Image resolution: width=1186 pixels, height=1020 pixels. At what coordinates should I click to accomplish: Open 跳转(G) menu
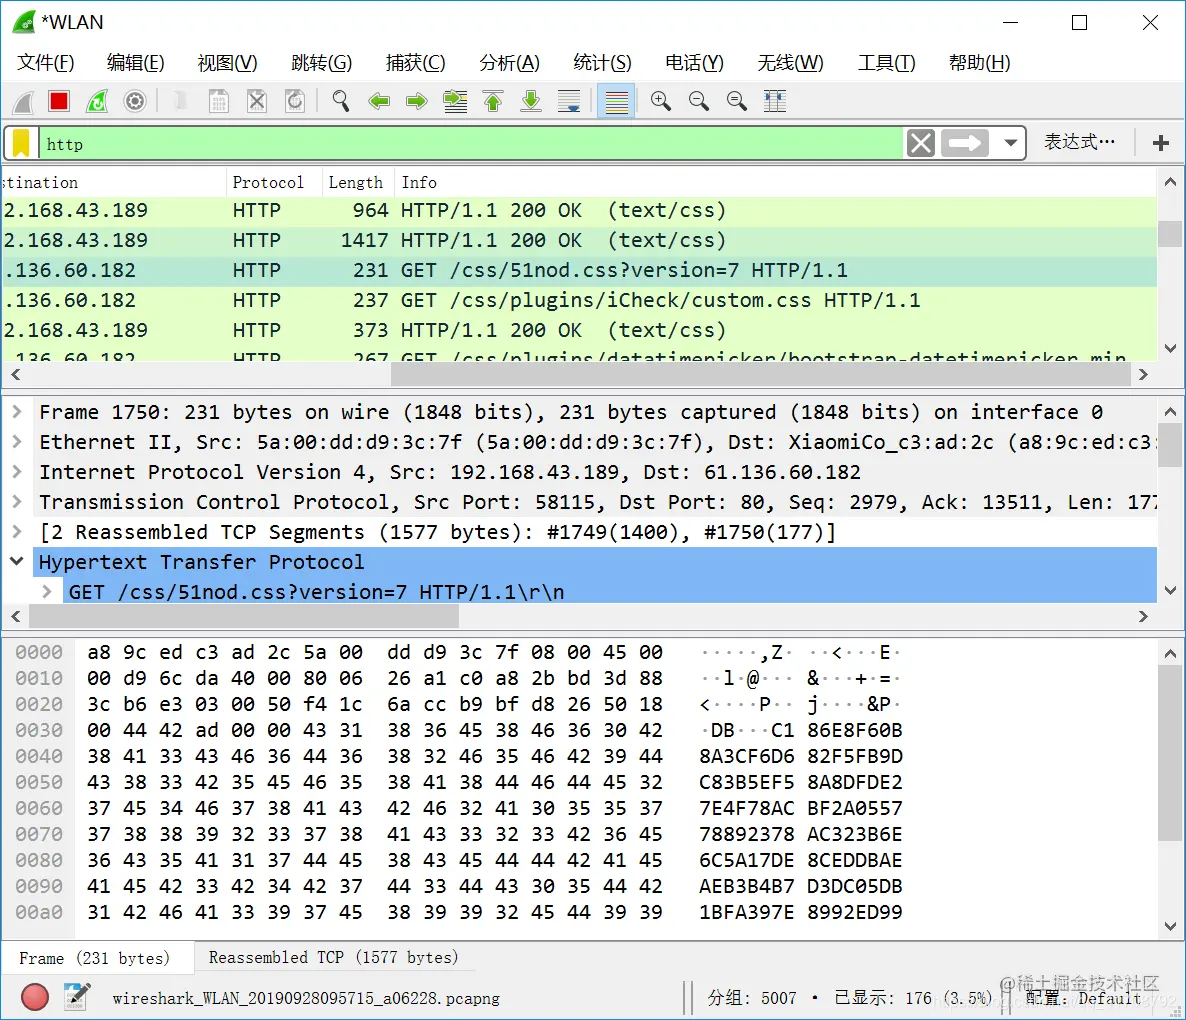point(321,63)
